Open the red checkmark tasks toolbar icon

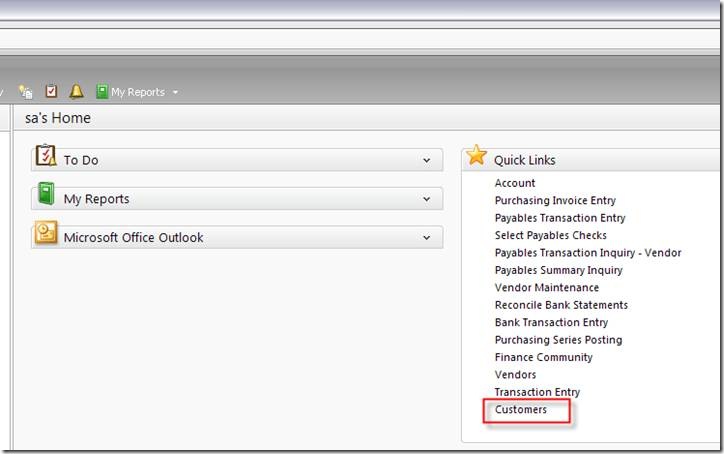(51, 91)
